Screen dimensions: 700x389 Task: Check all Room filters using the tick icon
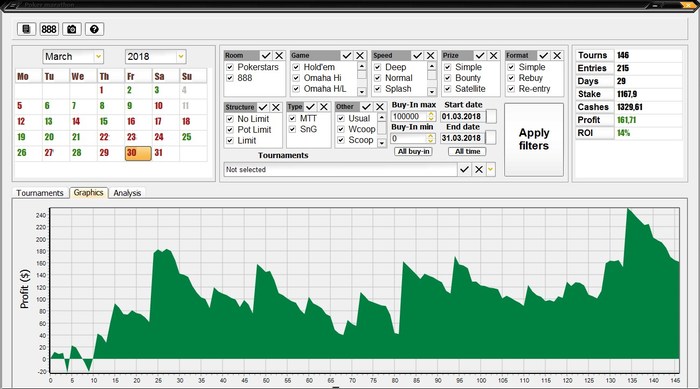coord(266,55)
